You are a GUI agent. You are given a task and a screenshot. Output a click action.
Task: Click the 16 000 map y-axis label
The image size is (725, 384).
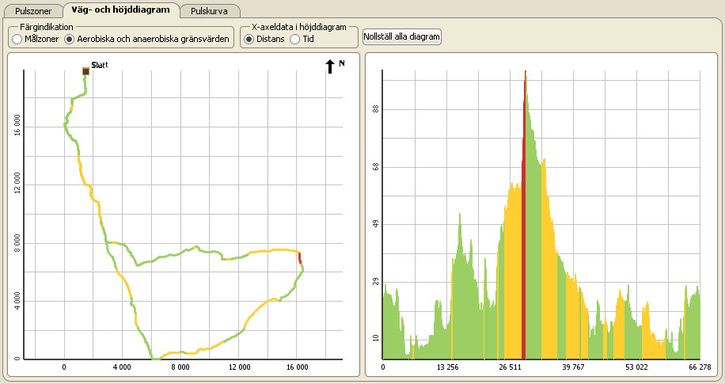17,126
